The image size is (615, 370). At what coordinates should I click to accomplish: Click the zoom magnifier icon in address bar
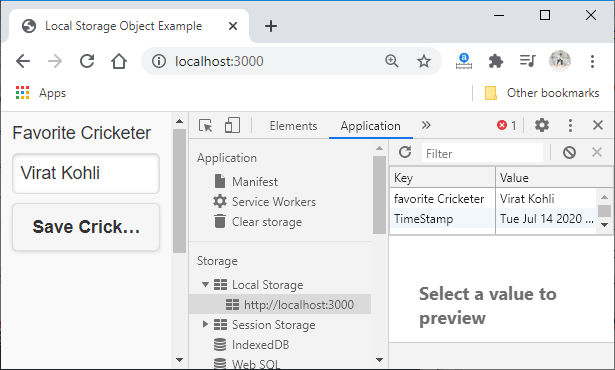click(391, 61)
